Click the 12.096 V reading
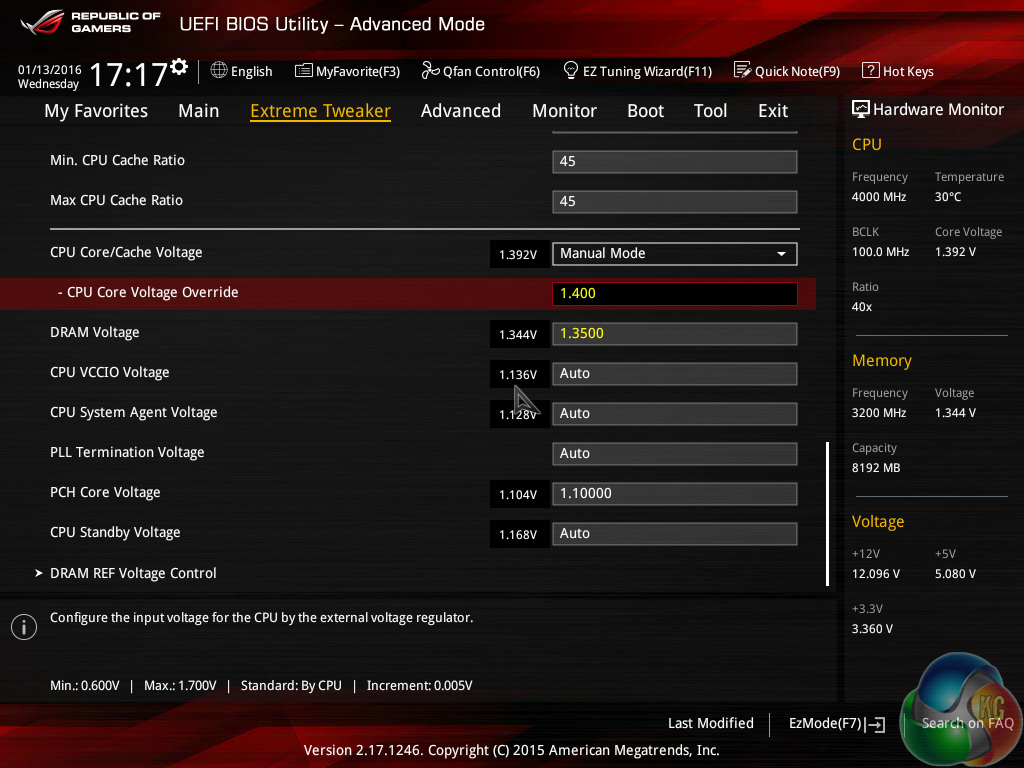The width and height of the screenshot is (1024, 768). point(875,574)
